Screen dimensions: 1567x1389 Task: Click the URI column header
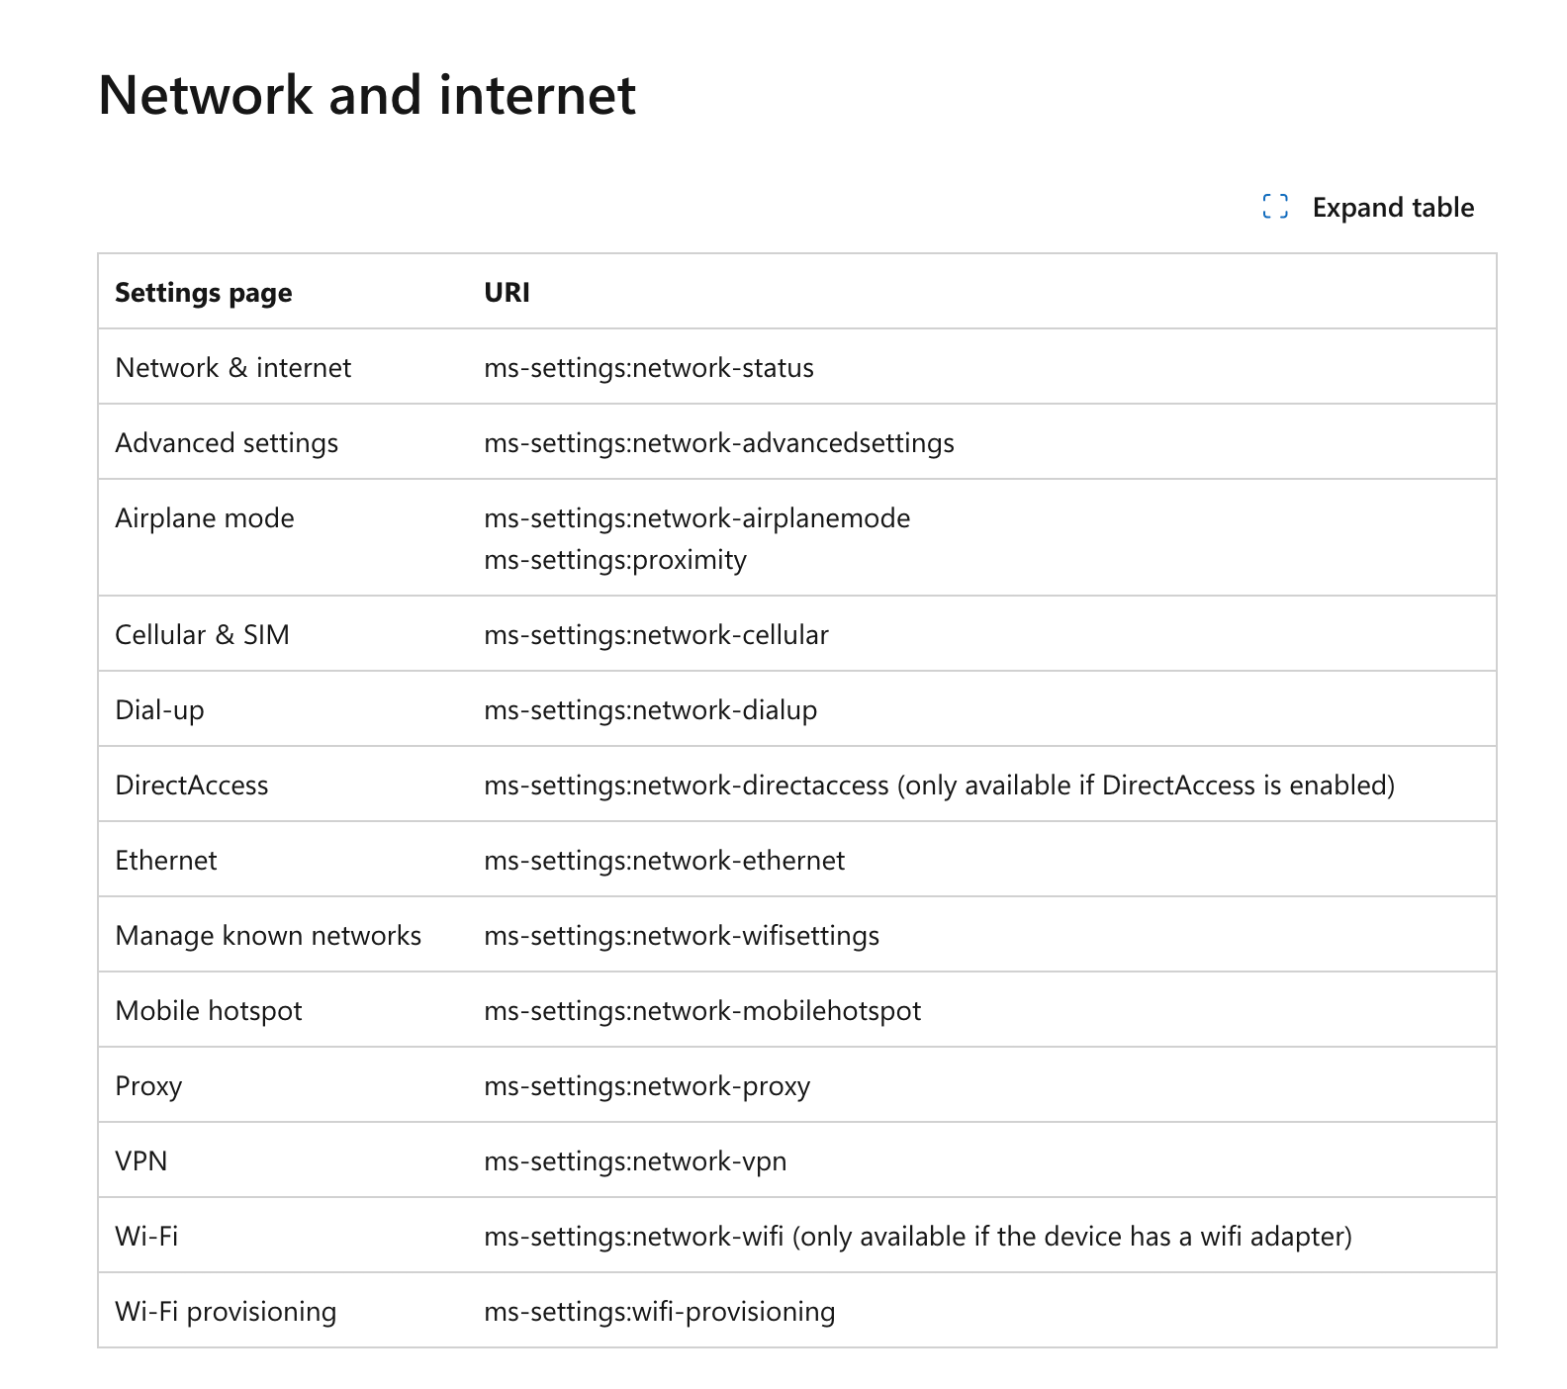[506, 292]
